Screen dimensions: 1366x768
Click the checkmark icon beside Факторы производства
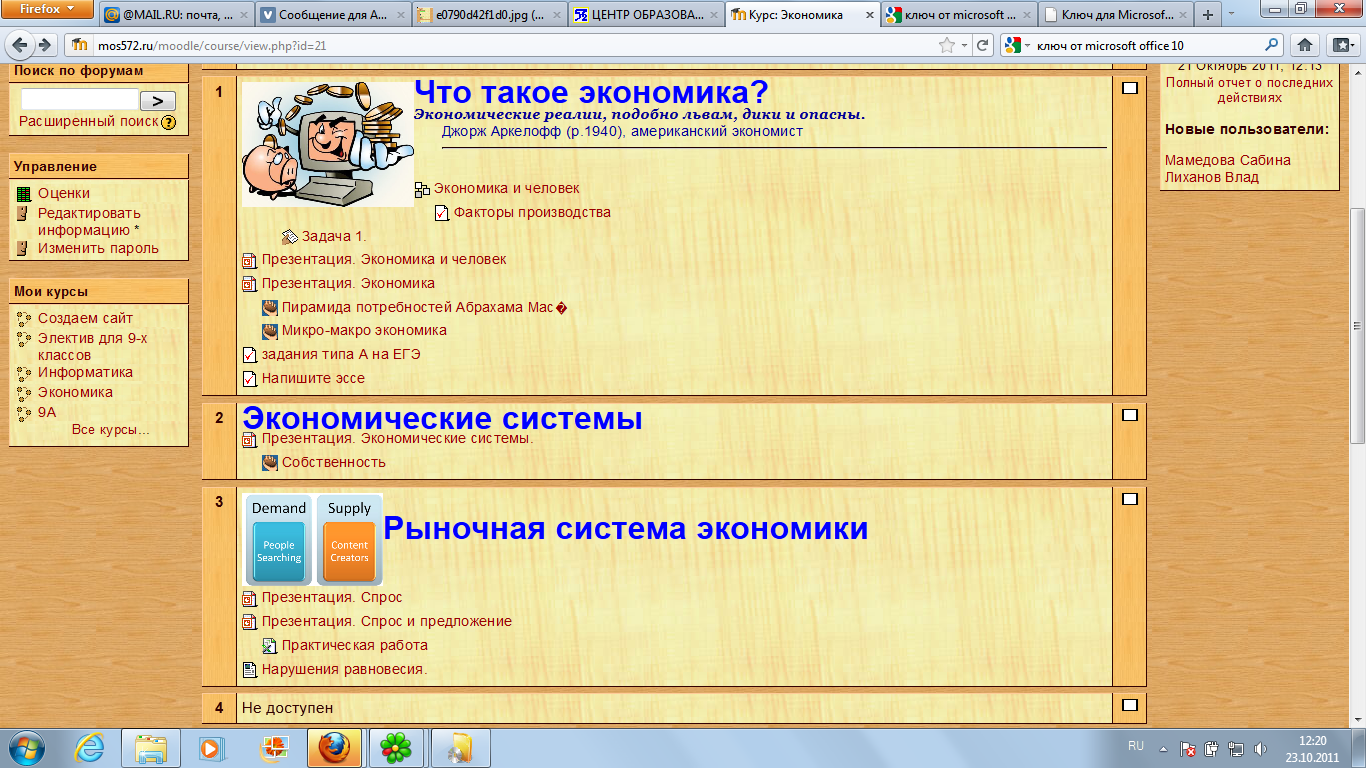[442, 213]
